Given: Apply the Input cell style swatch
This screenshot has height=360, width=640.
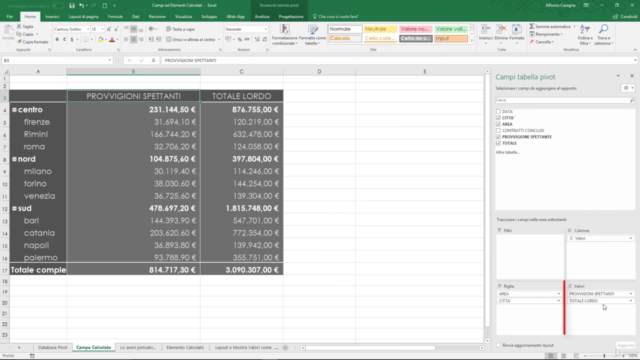Looking at the screenshot, I should tap(451, 38).
